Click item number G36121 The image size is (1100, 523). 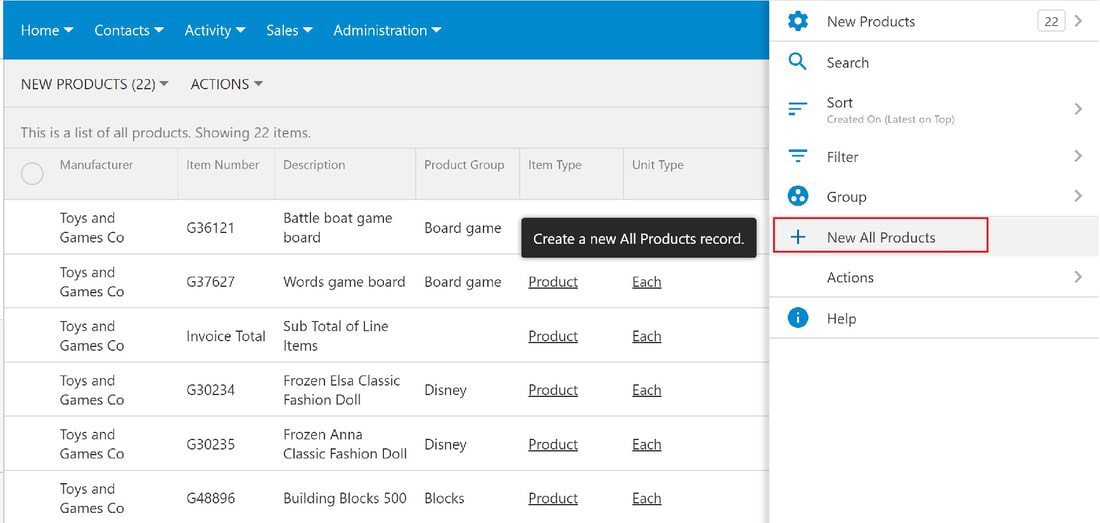210,228
